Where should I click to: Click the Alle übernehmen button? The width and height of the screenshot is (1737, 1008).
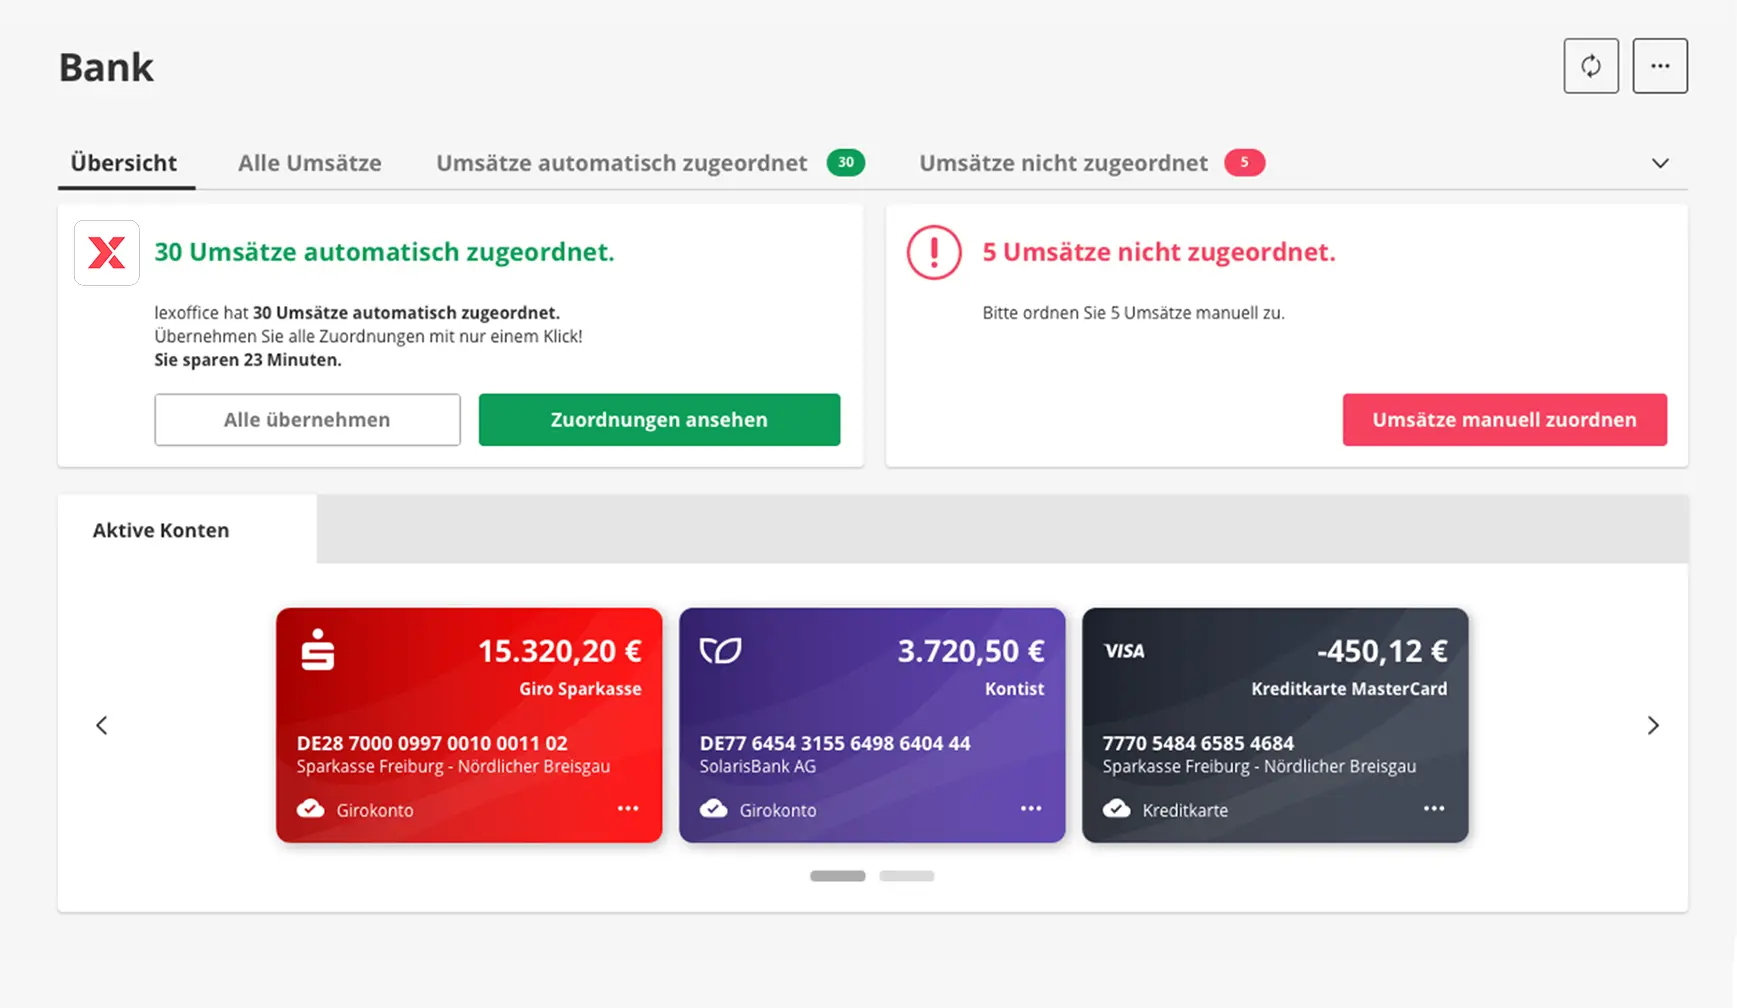[x=307, y=420]
